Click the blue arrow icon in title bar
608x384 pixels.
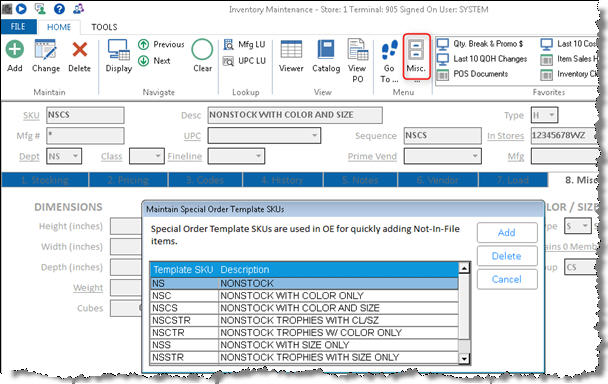pyautogui.click(x=21, y=9)
